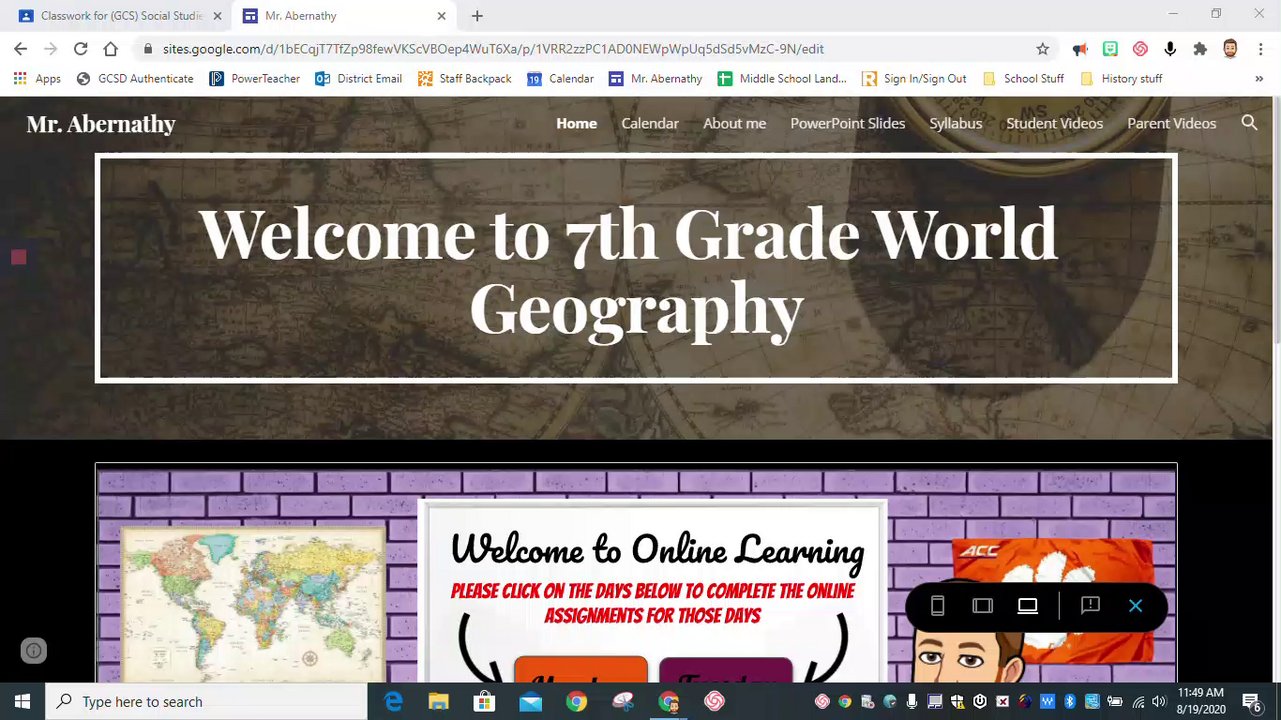Open the megaphone extension icon

[1080, 48]
